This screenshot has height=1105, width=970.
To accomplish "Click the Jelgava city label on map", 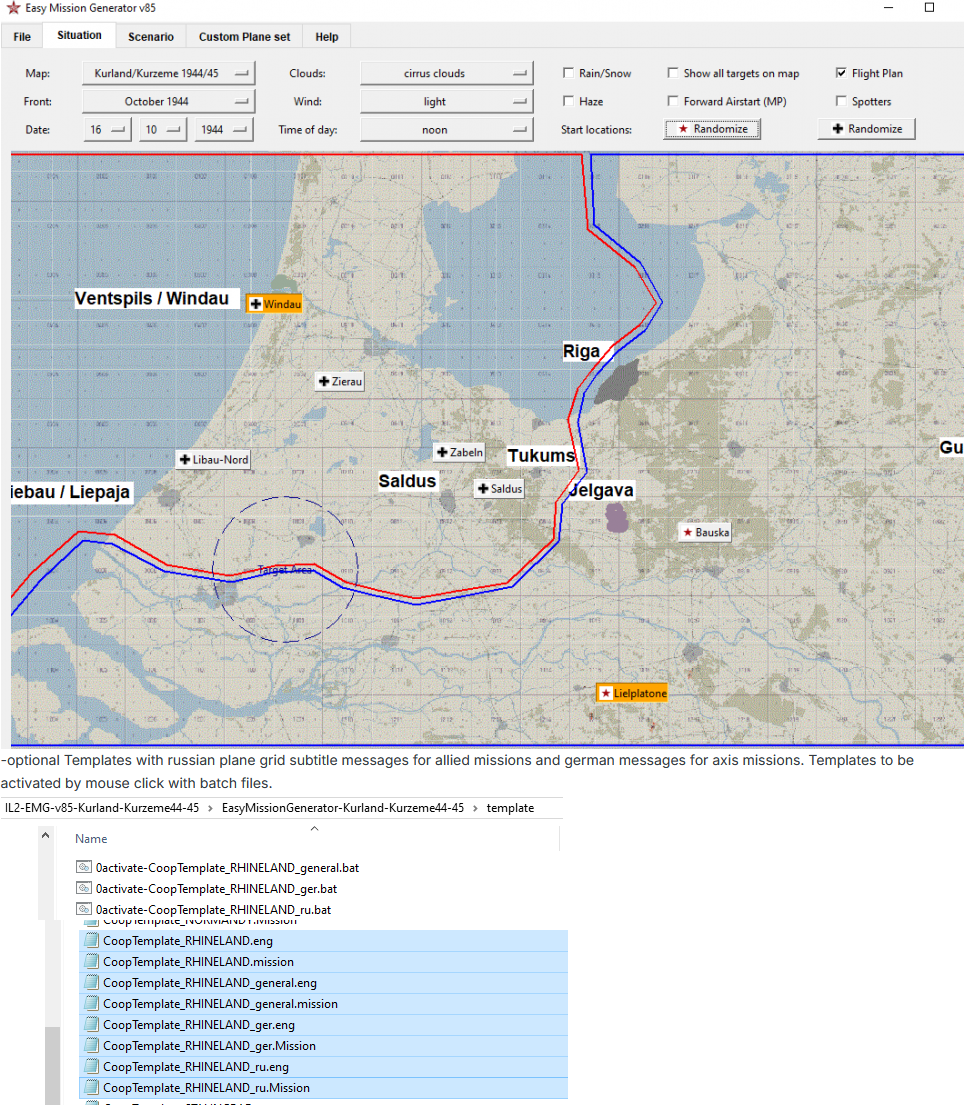I will click(601, 490).
